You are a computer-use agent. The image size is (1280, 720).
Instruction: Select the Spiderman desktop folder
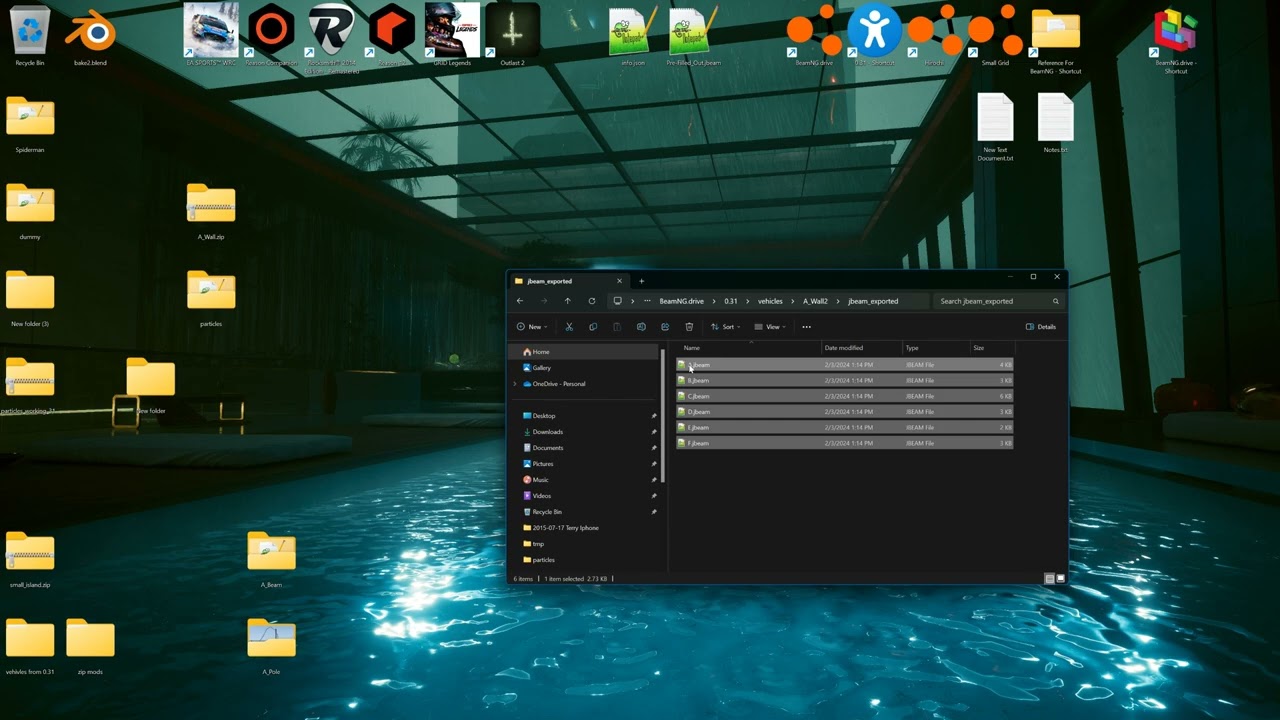tap(30, 124)
